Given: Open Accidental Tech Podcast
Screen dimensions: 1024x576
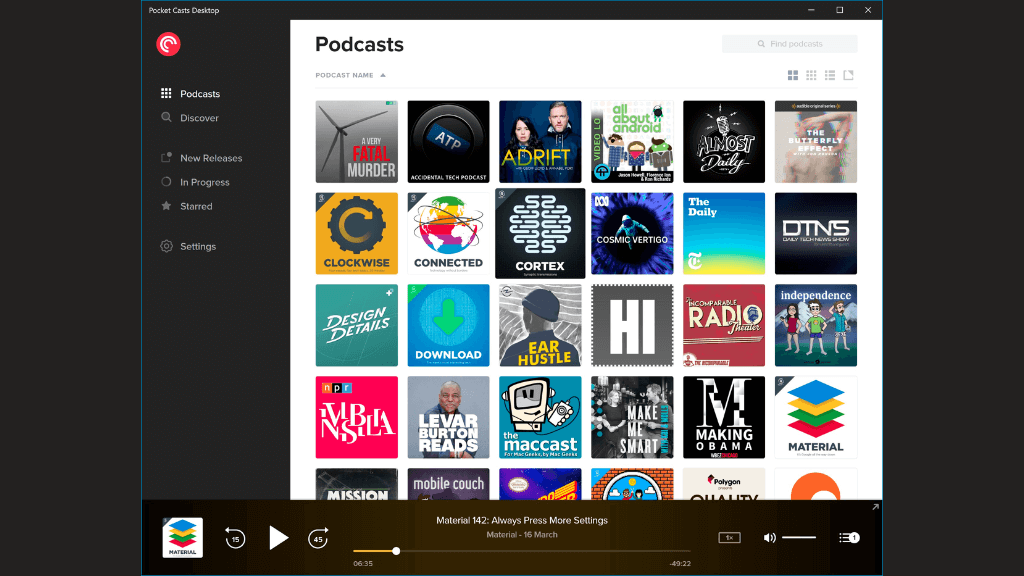Looking at the screenshot, I should coord(448,142).
